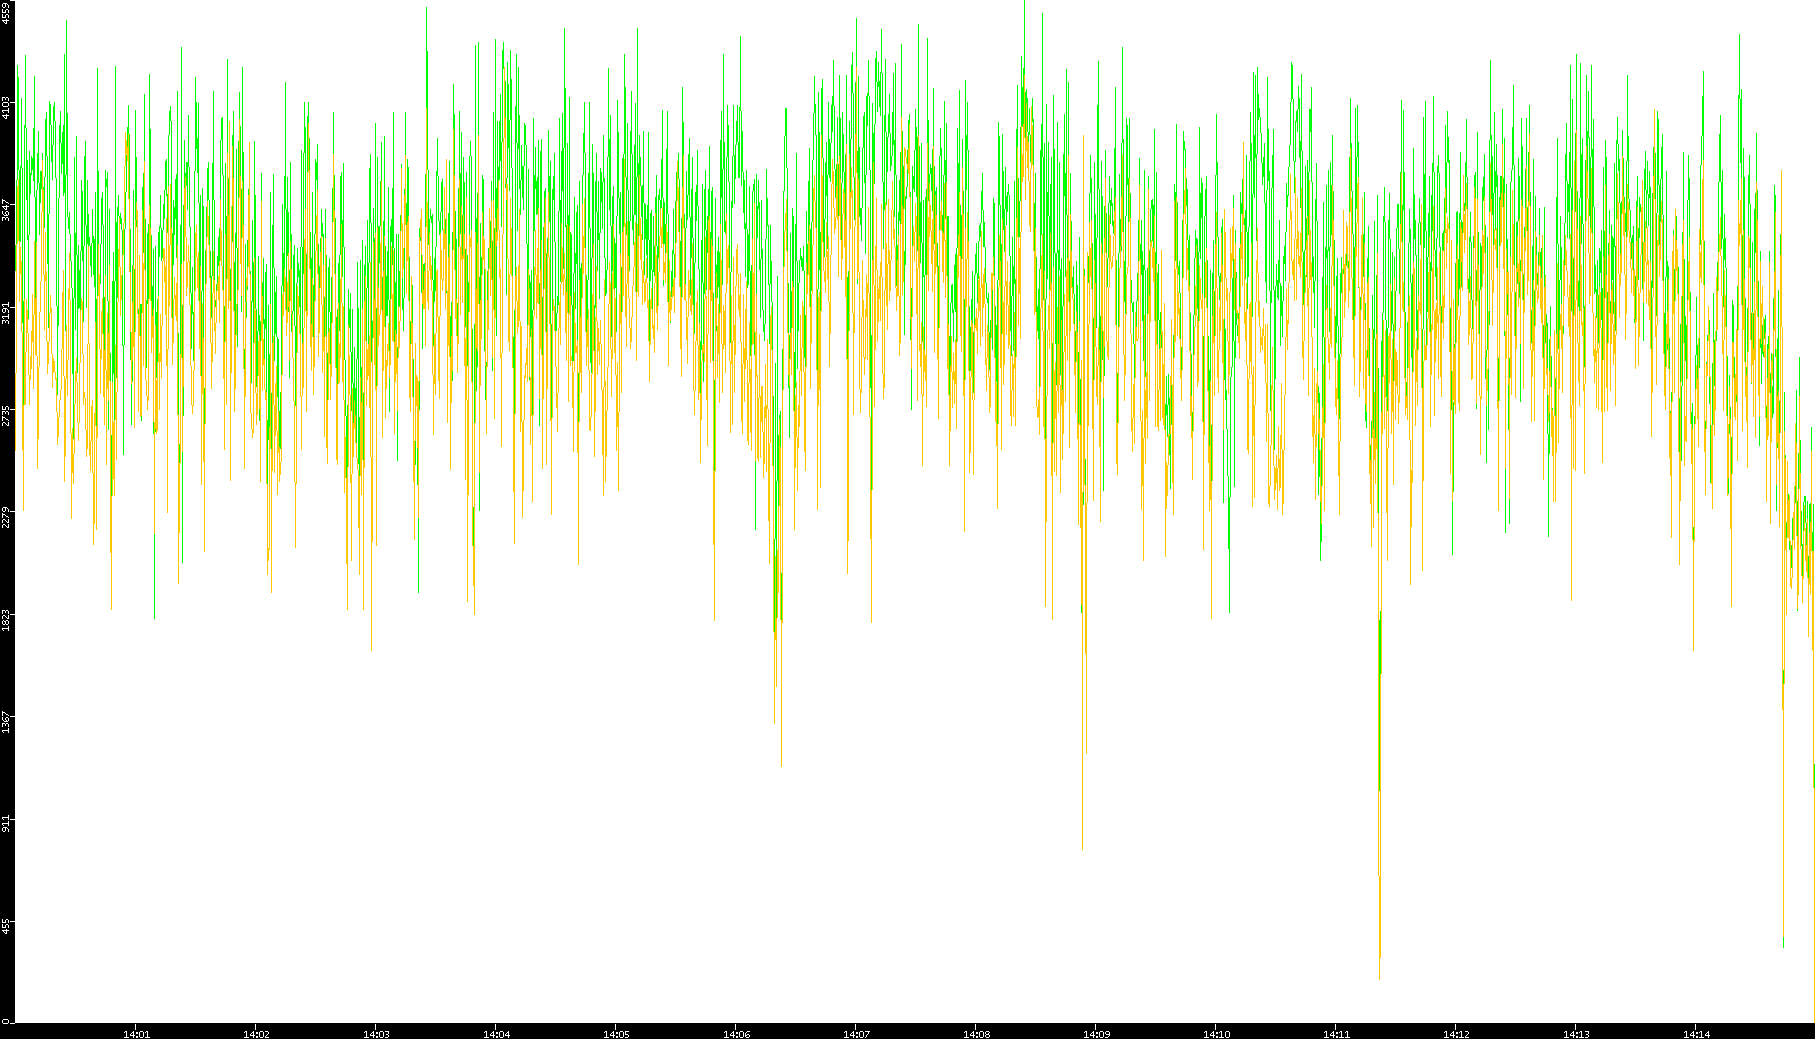
Task: Click the 3647 label on the value axis
Action: (x=6, y=210)
